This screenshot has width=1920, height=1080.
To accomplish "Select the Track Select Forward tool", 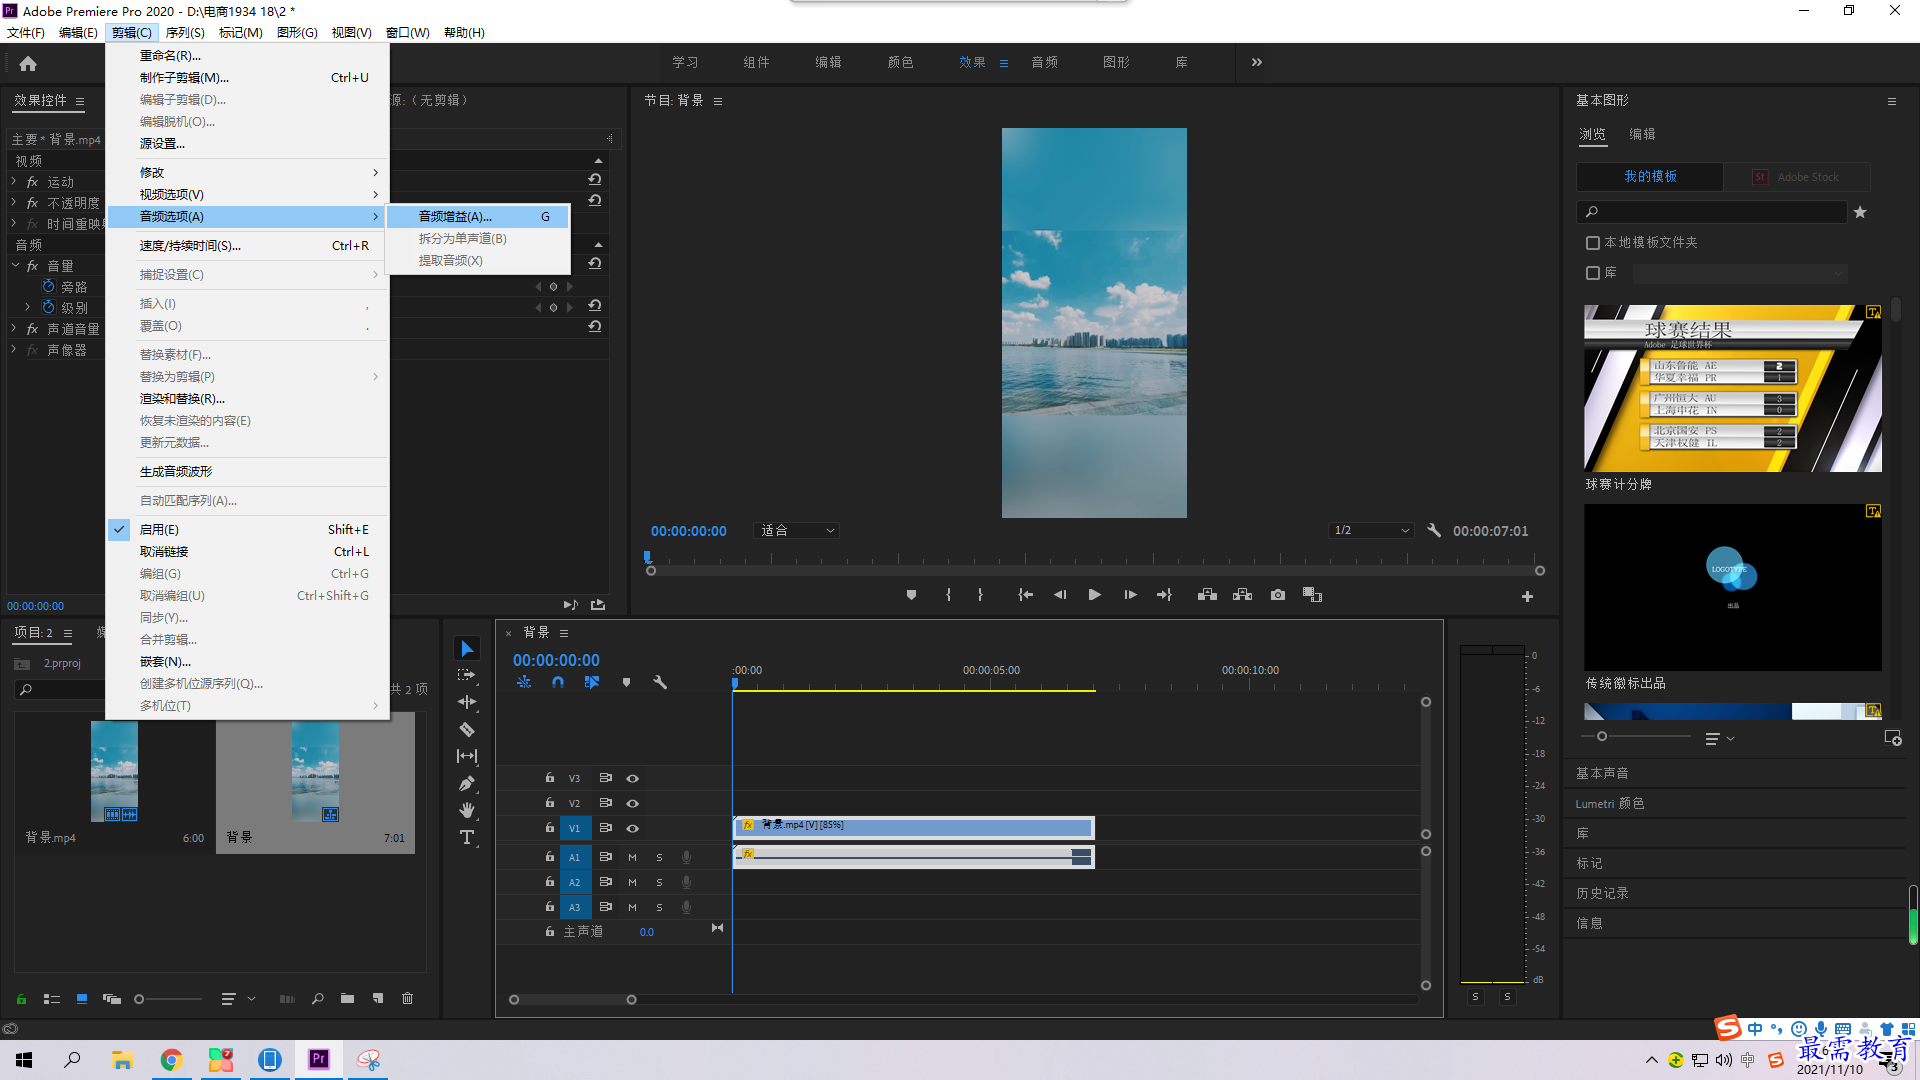I will tap(467, 676).
